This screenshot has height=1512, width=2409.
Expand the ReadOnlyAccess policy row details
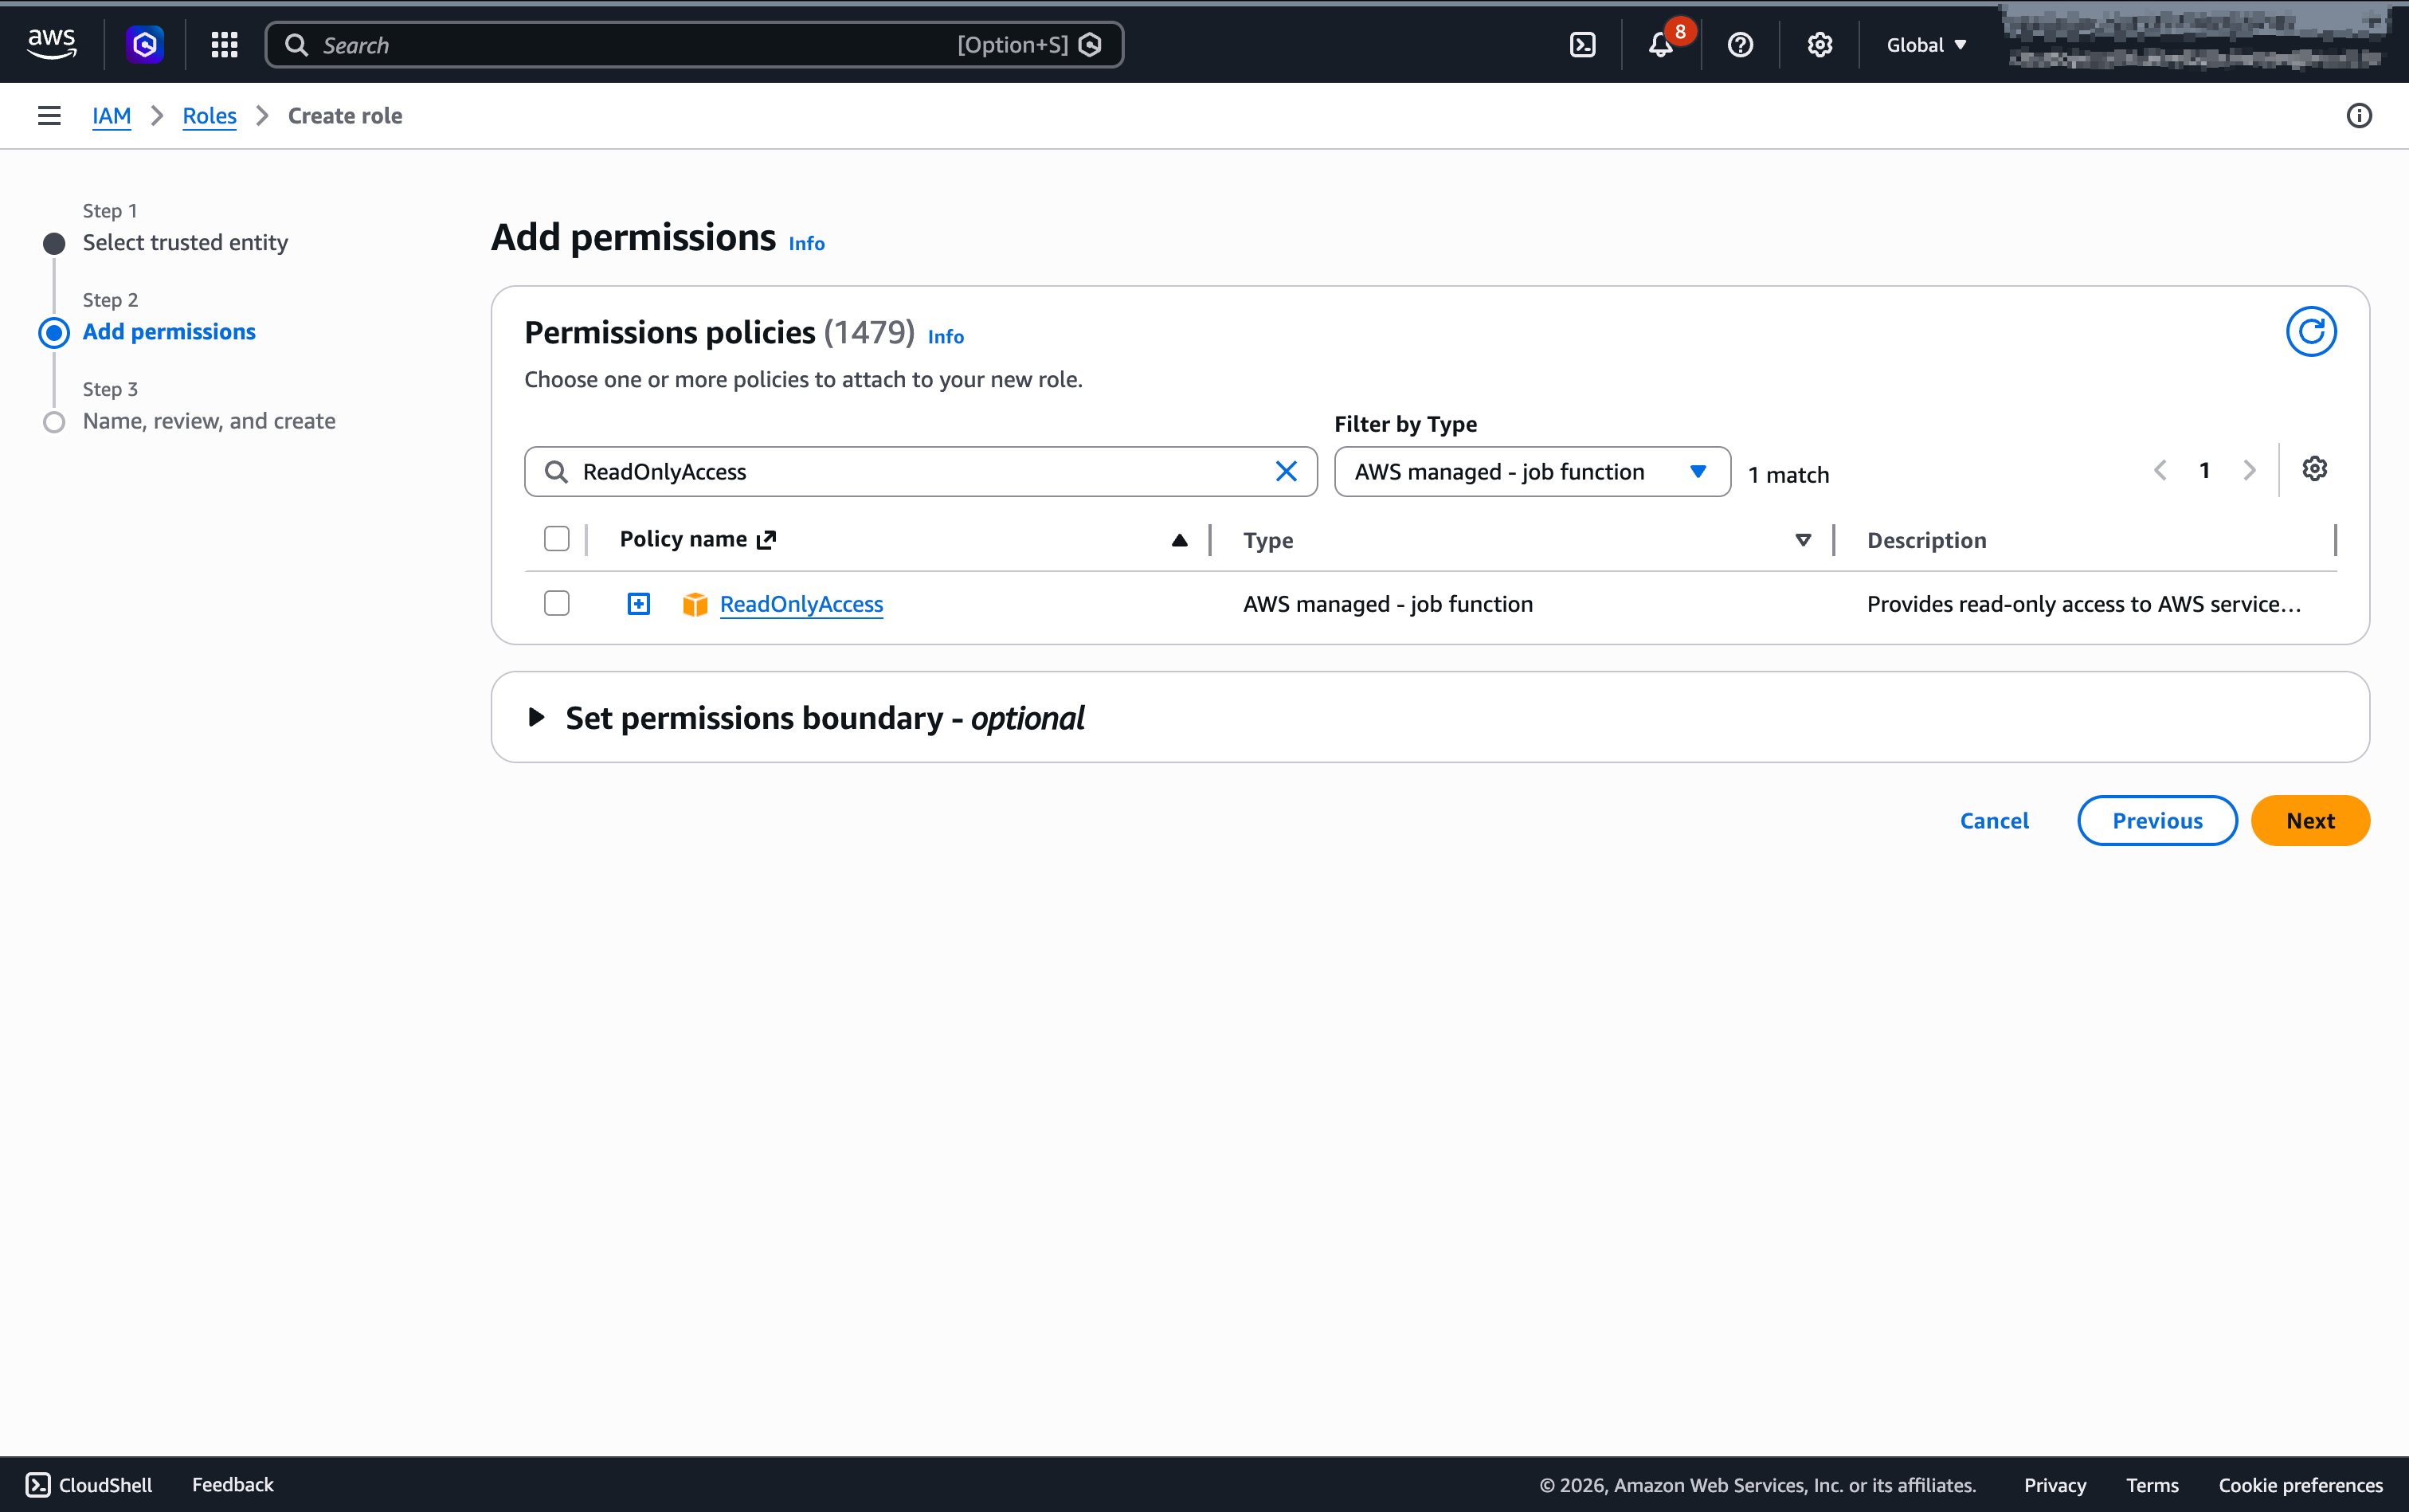click(x=638, y=604)
